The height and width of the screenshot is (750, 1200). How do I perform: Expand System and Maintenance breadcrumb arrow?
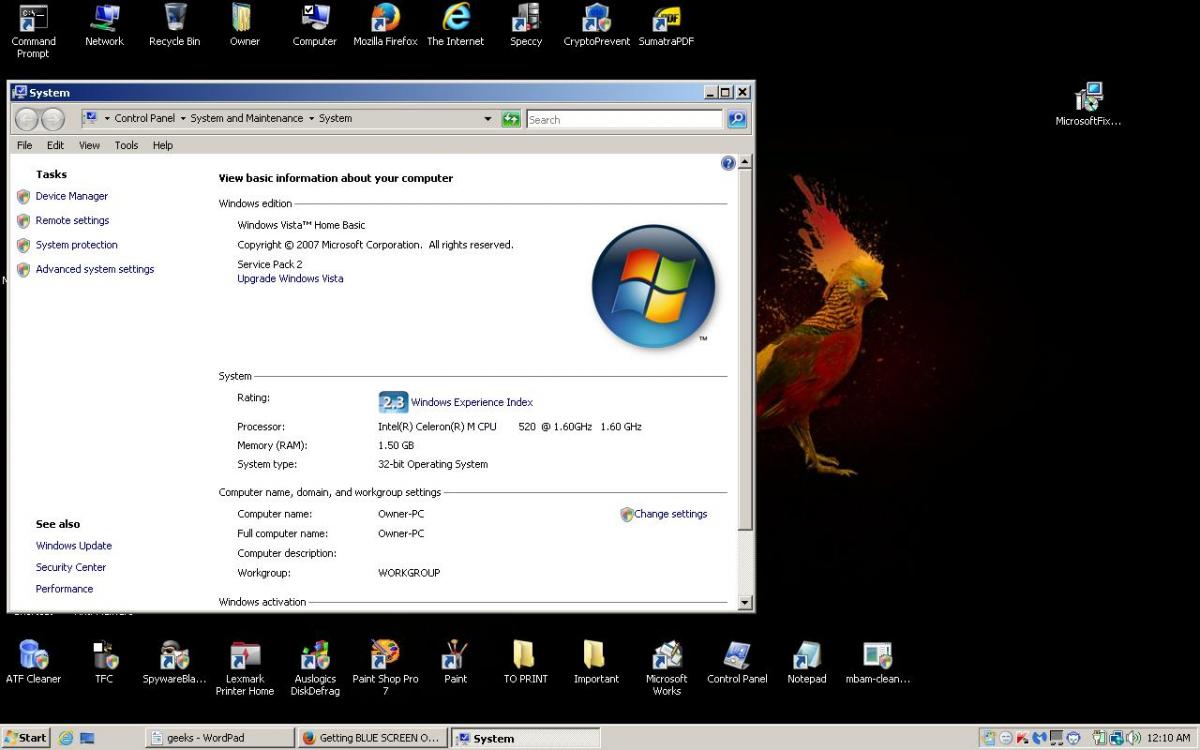click(311, 118)
